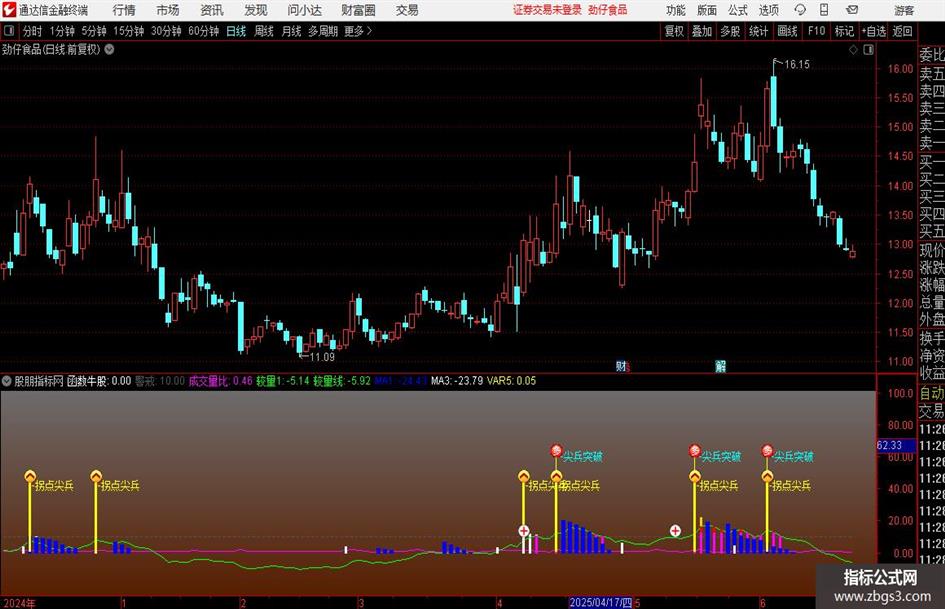Click the diamond icon at chart top right
The height and width of the screenshot is (609, 945).
tap(853, 50)
